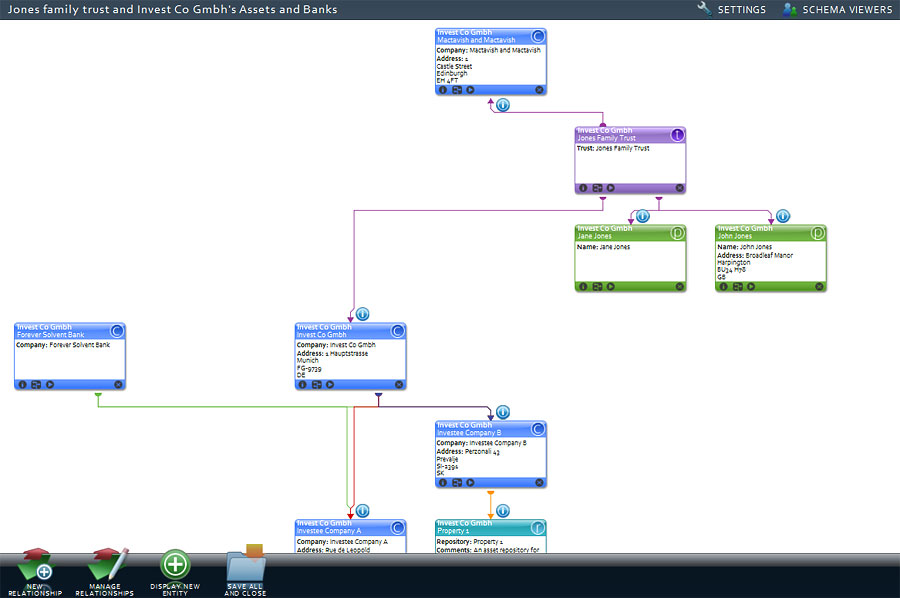This screenshot has height=598, width=900.
Task: Click the New Relationship button
Action: click(35, 573)
